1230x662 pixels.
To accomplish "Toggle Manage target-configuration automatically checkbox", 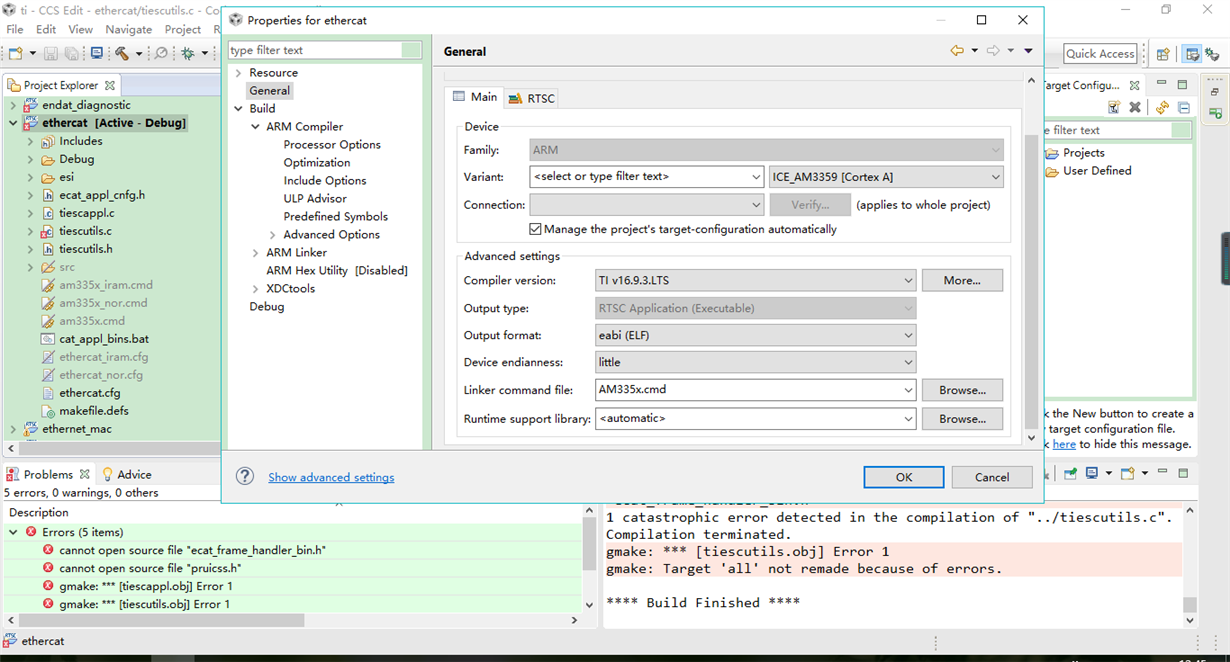I will point(536,229).
